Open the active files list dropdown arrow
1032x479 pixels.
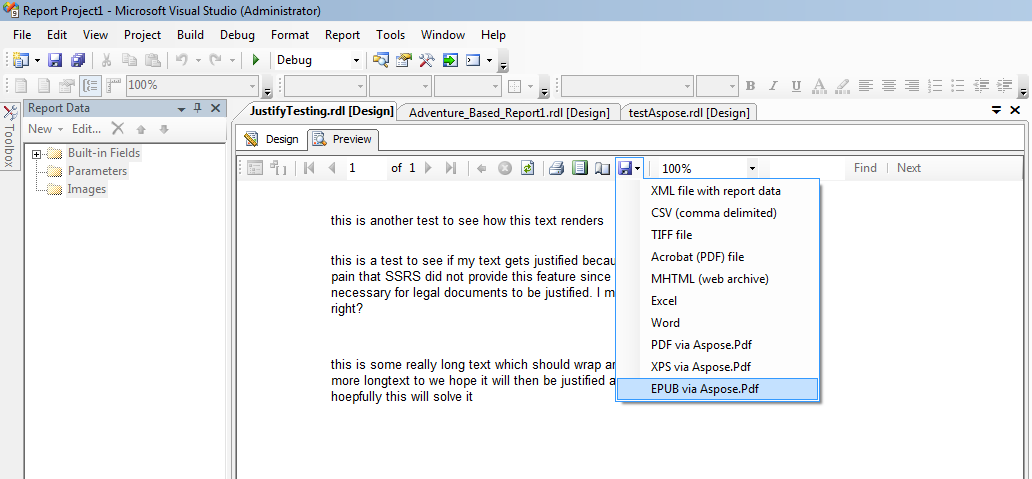996,111
